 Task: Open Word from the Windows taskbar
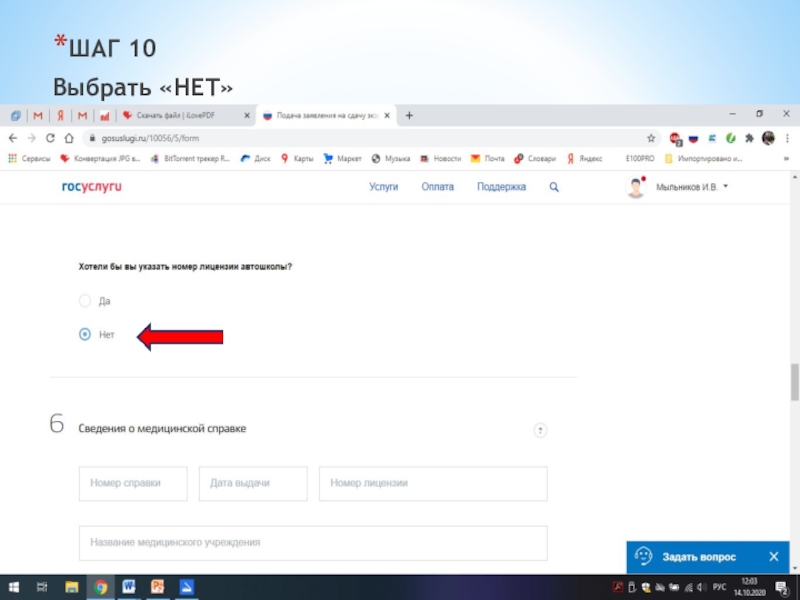point(129,587)
